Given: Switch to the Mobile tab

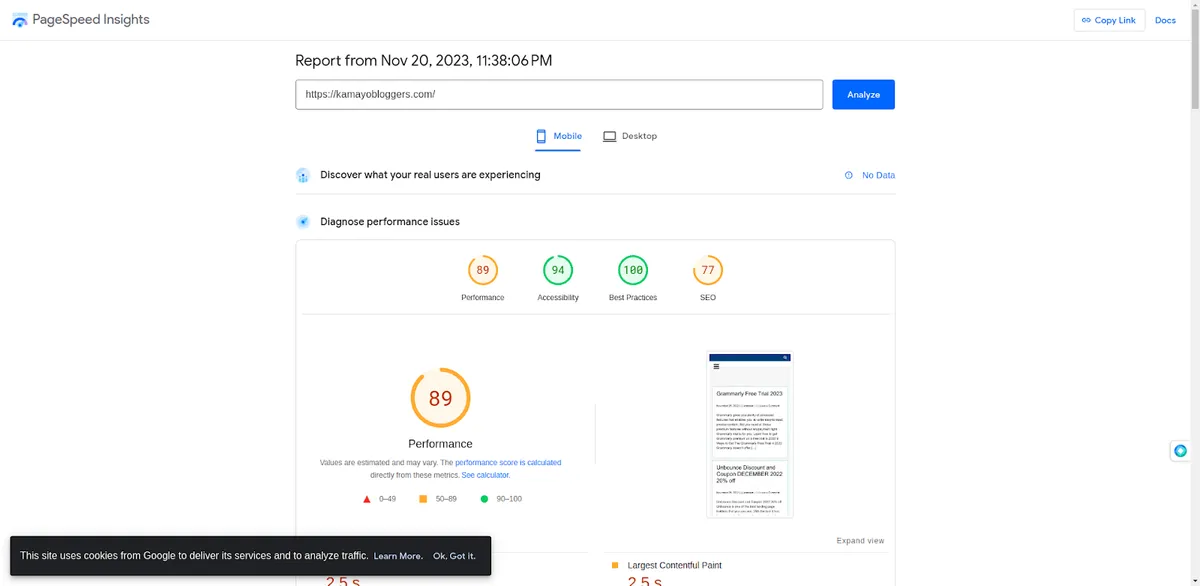Looking at the screenshot, I should 558,136.
